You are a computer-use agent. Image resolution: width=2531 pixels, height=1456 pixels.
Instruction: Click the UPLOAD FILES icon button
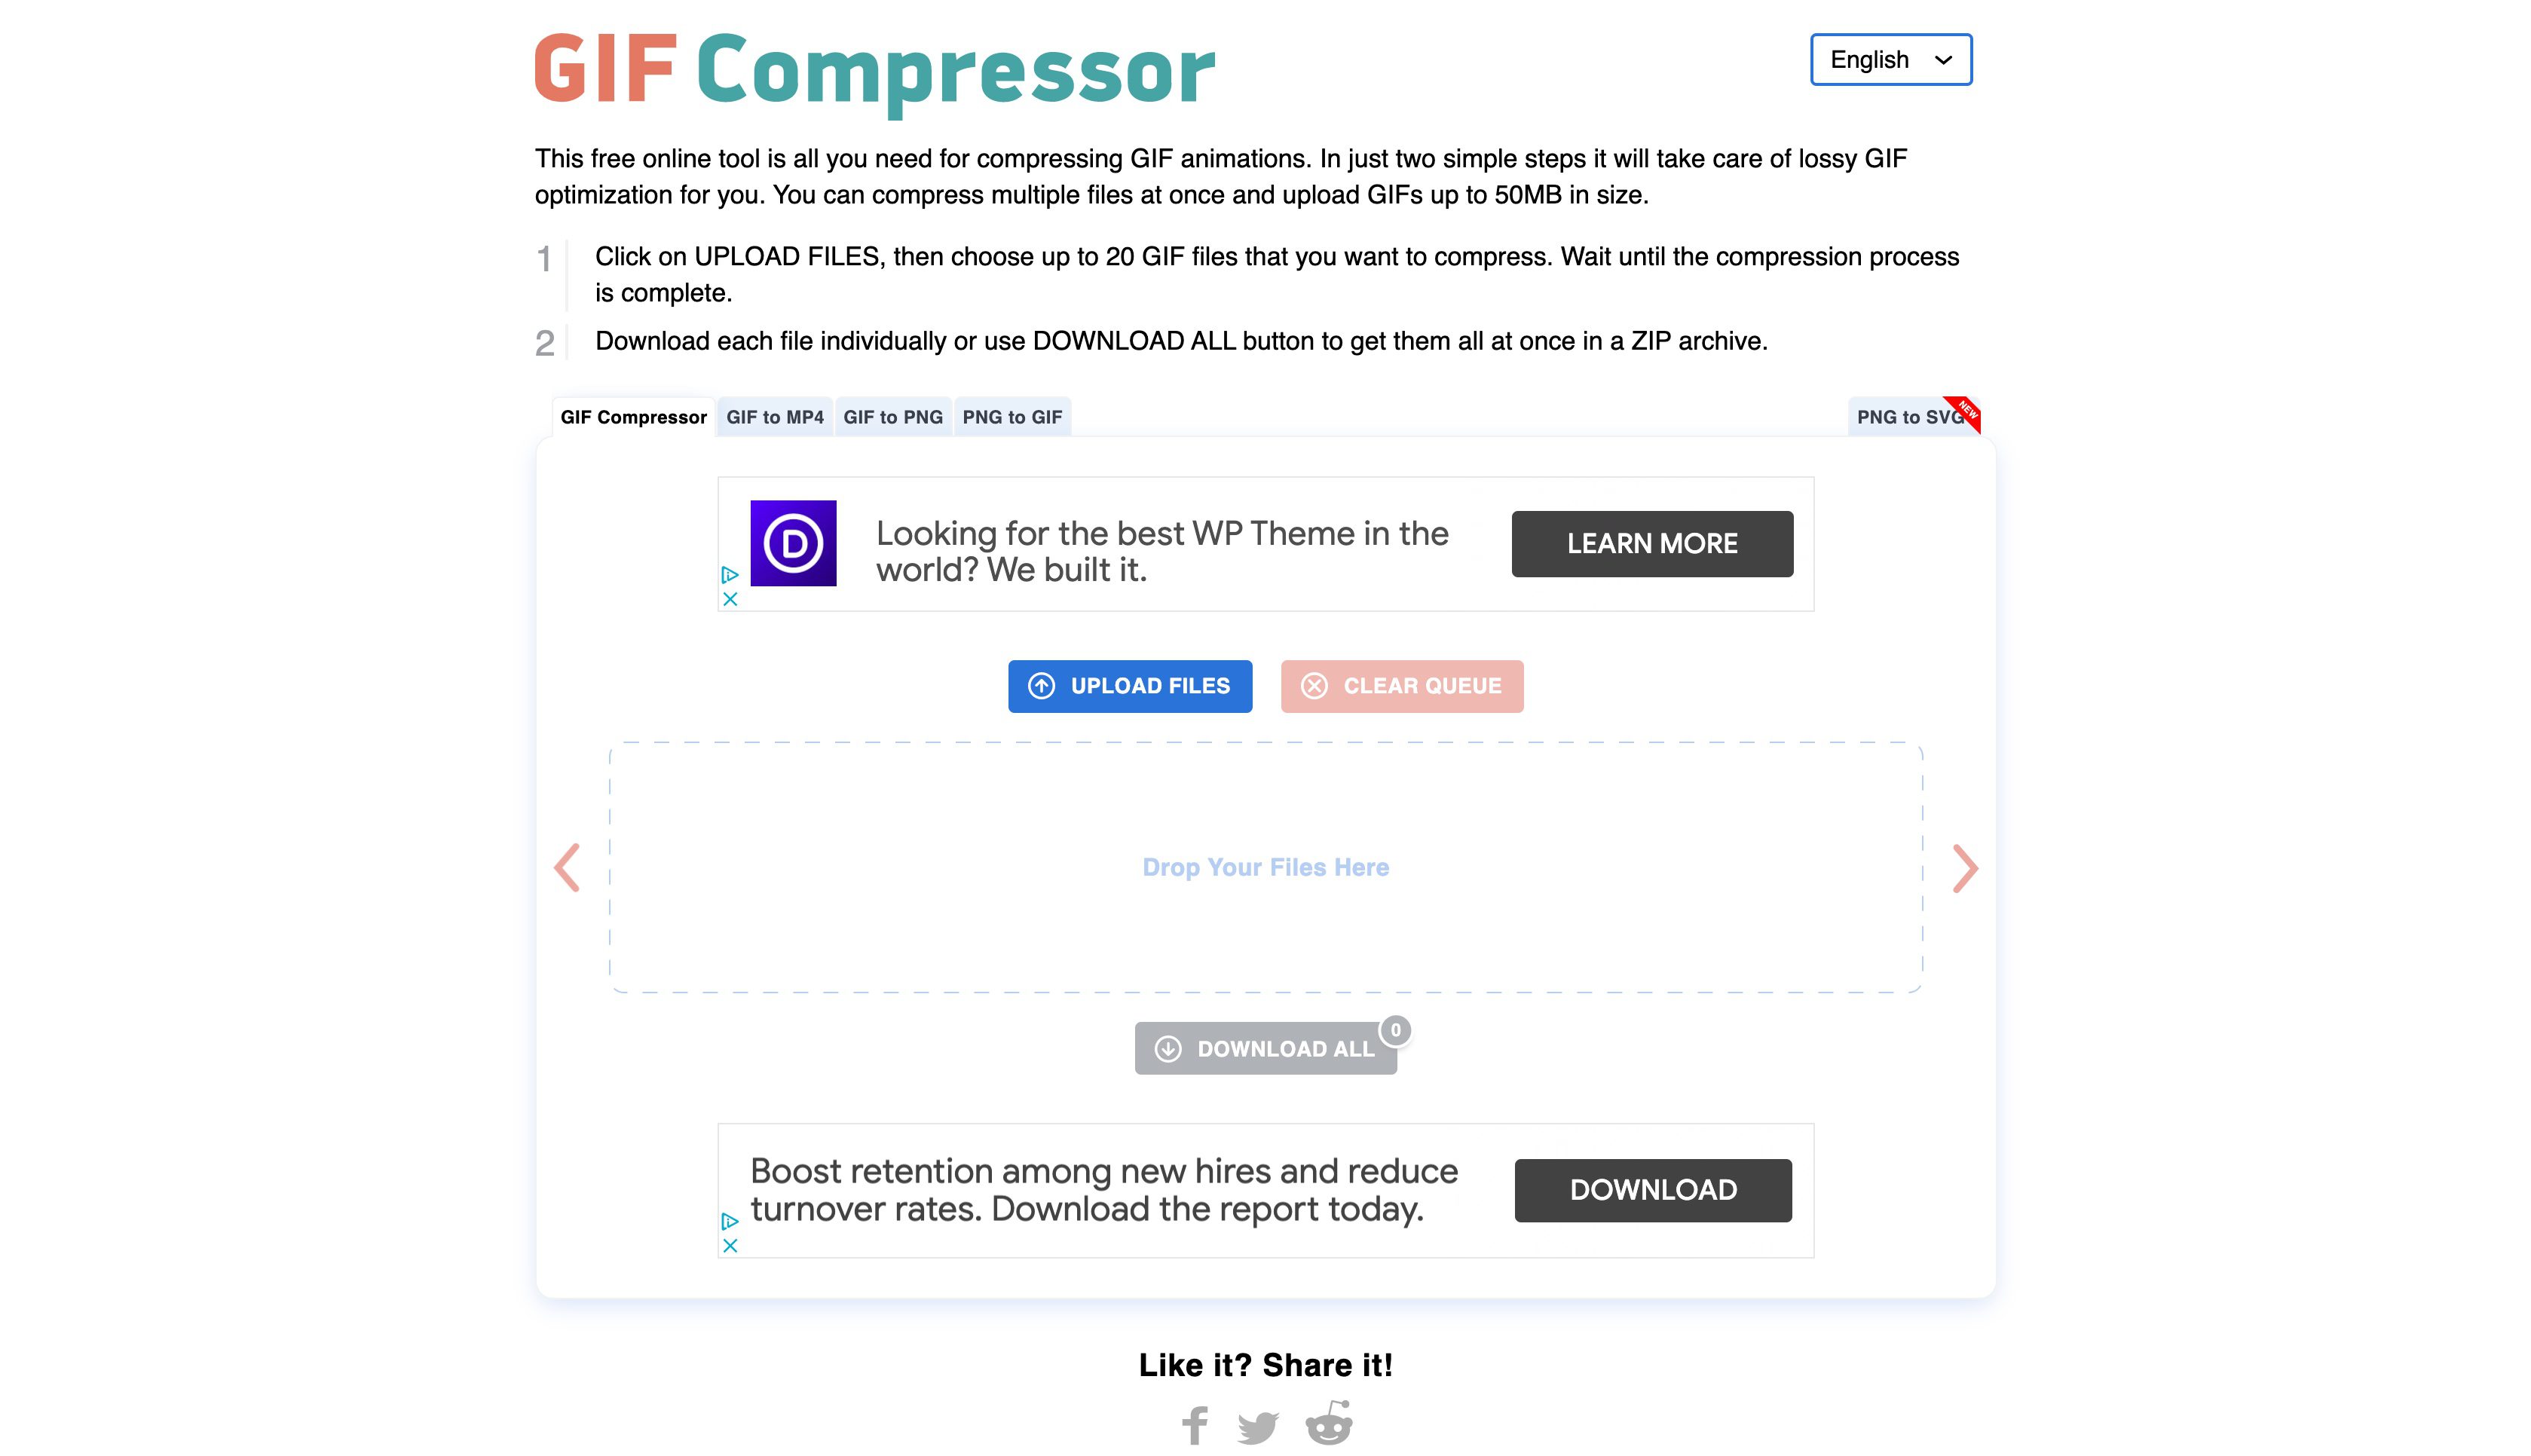(x=1039, y=684)
